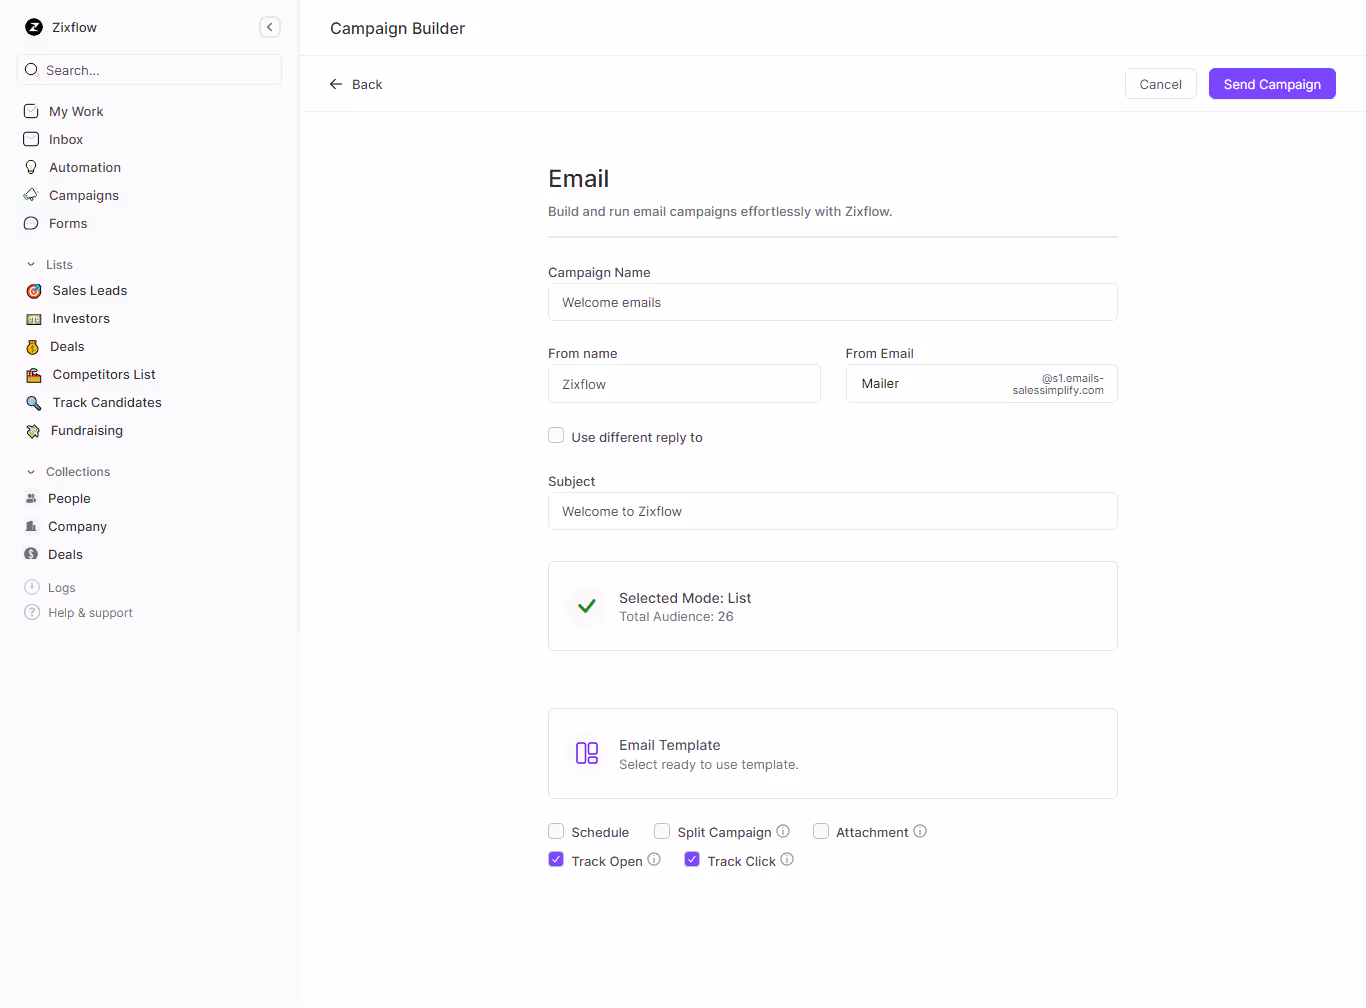The width and height of the screenshot is (1366, 1008).
Task: Open Help & support link
Action: tap(90, 613)
